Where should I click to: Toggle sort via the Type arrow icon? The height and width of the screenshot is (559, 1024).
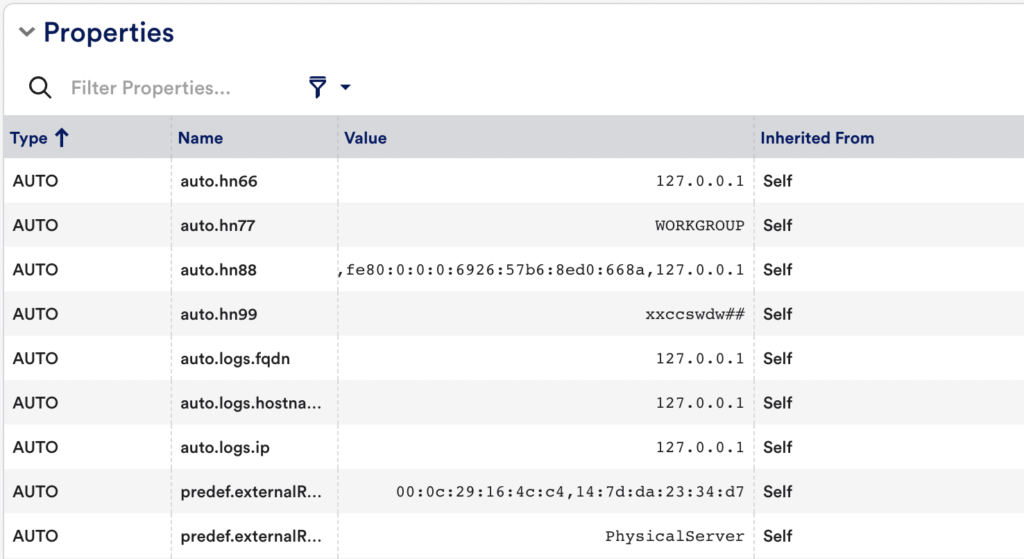[x=61, y=138]
